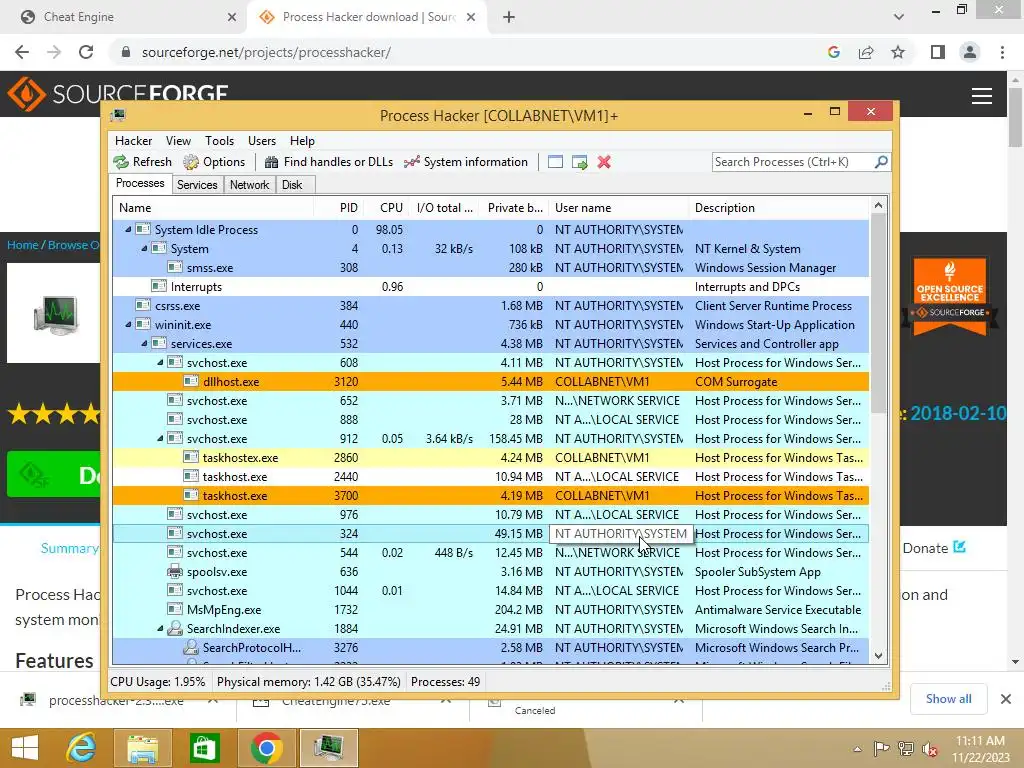Click the SearchProtocolHost process icon
The height and width of the screenshot is (768, 1024).
tap(191, 647)
